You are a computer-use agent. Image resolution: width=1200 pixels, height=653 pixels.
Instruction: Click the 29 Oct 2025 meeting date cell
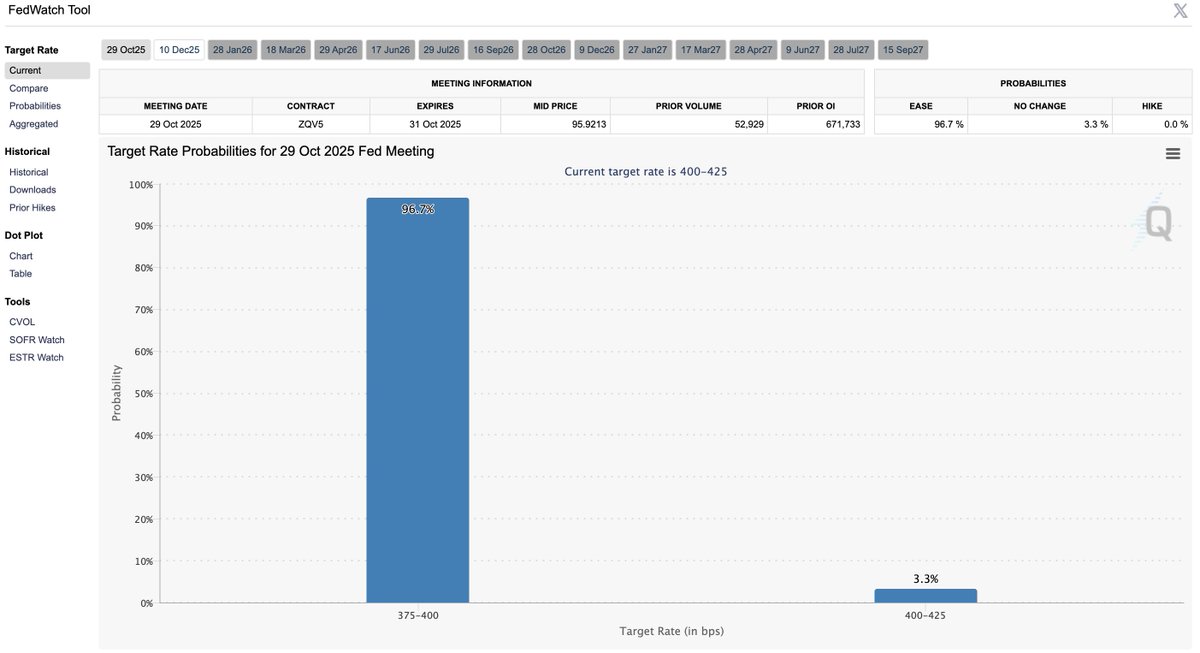[x=176, y=124]
